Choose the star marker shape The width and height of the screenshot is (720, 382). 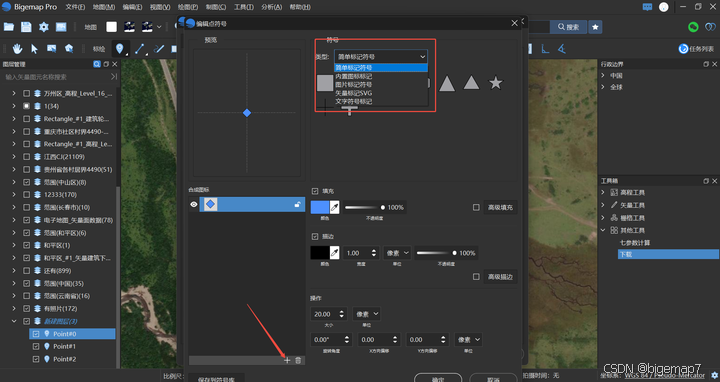point(495,83)
